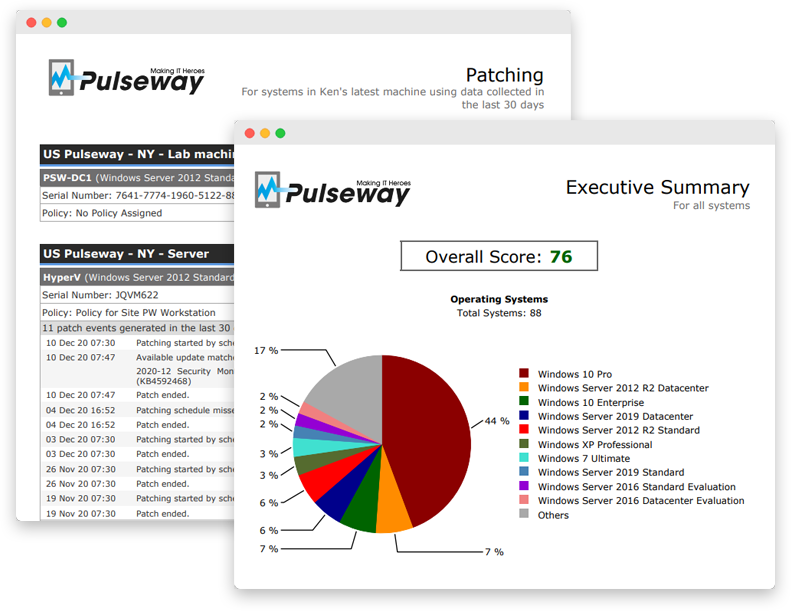Click the Windows 7 Ultimate legend swatch
The height and width of the screenshot is (611, 791).
[x=524, y=458]
